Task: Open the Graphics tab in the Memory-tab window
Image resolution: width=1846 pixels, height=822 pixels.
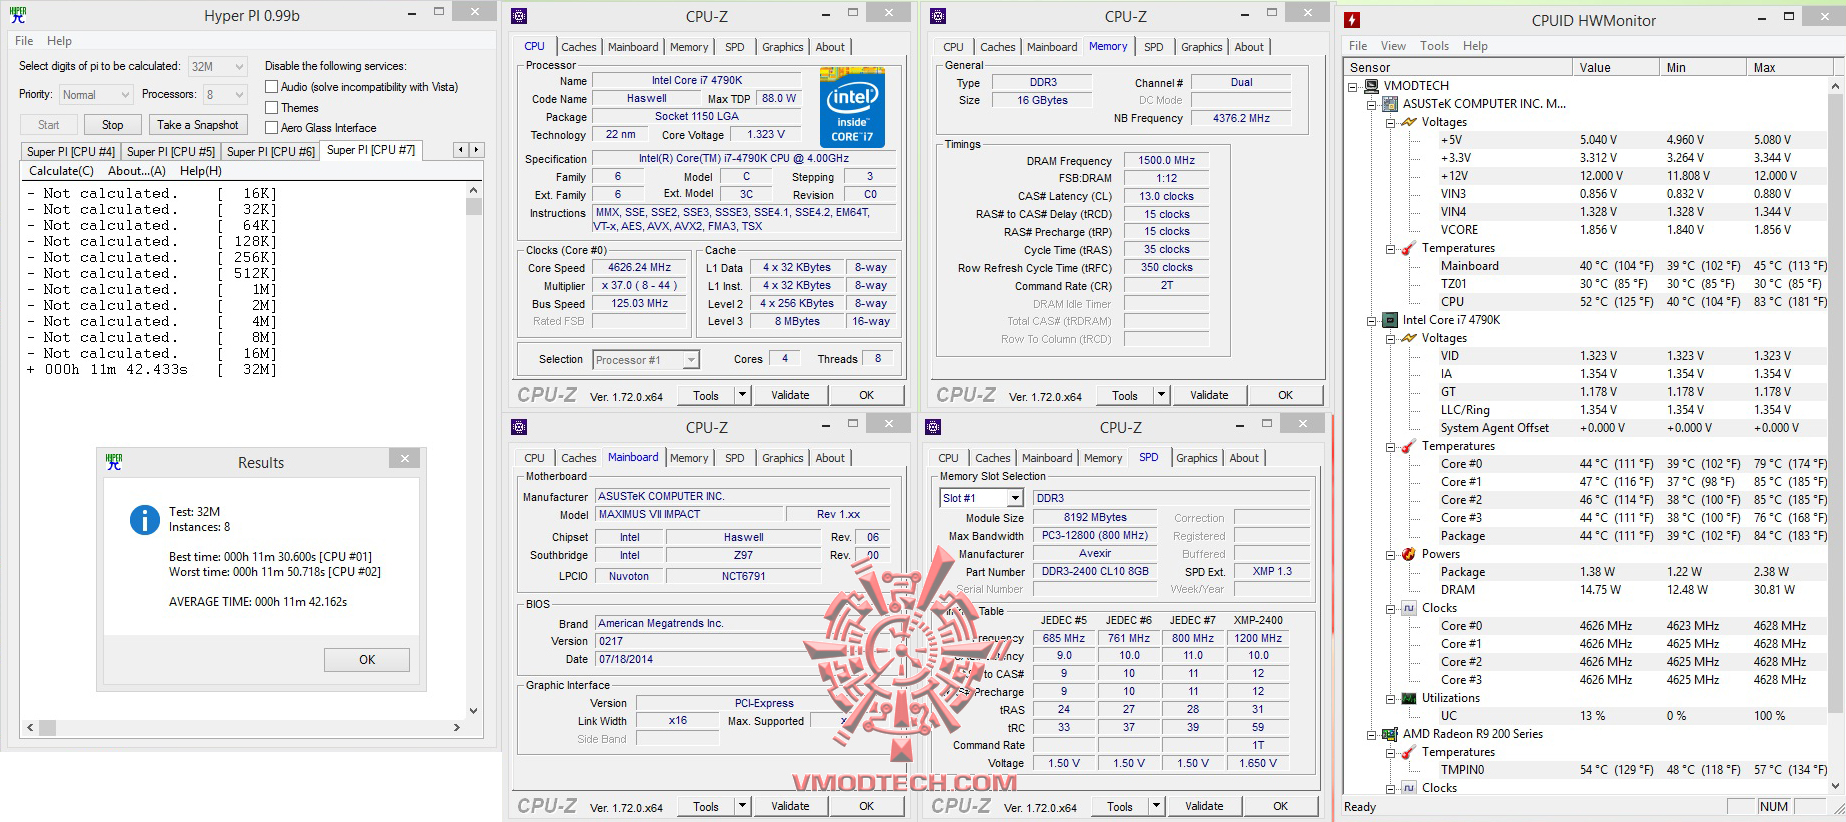Action: pos(1201,47)
